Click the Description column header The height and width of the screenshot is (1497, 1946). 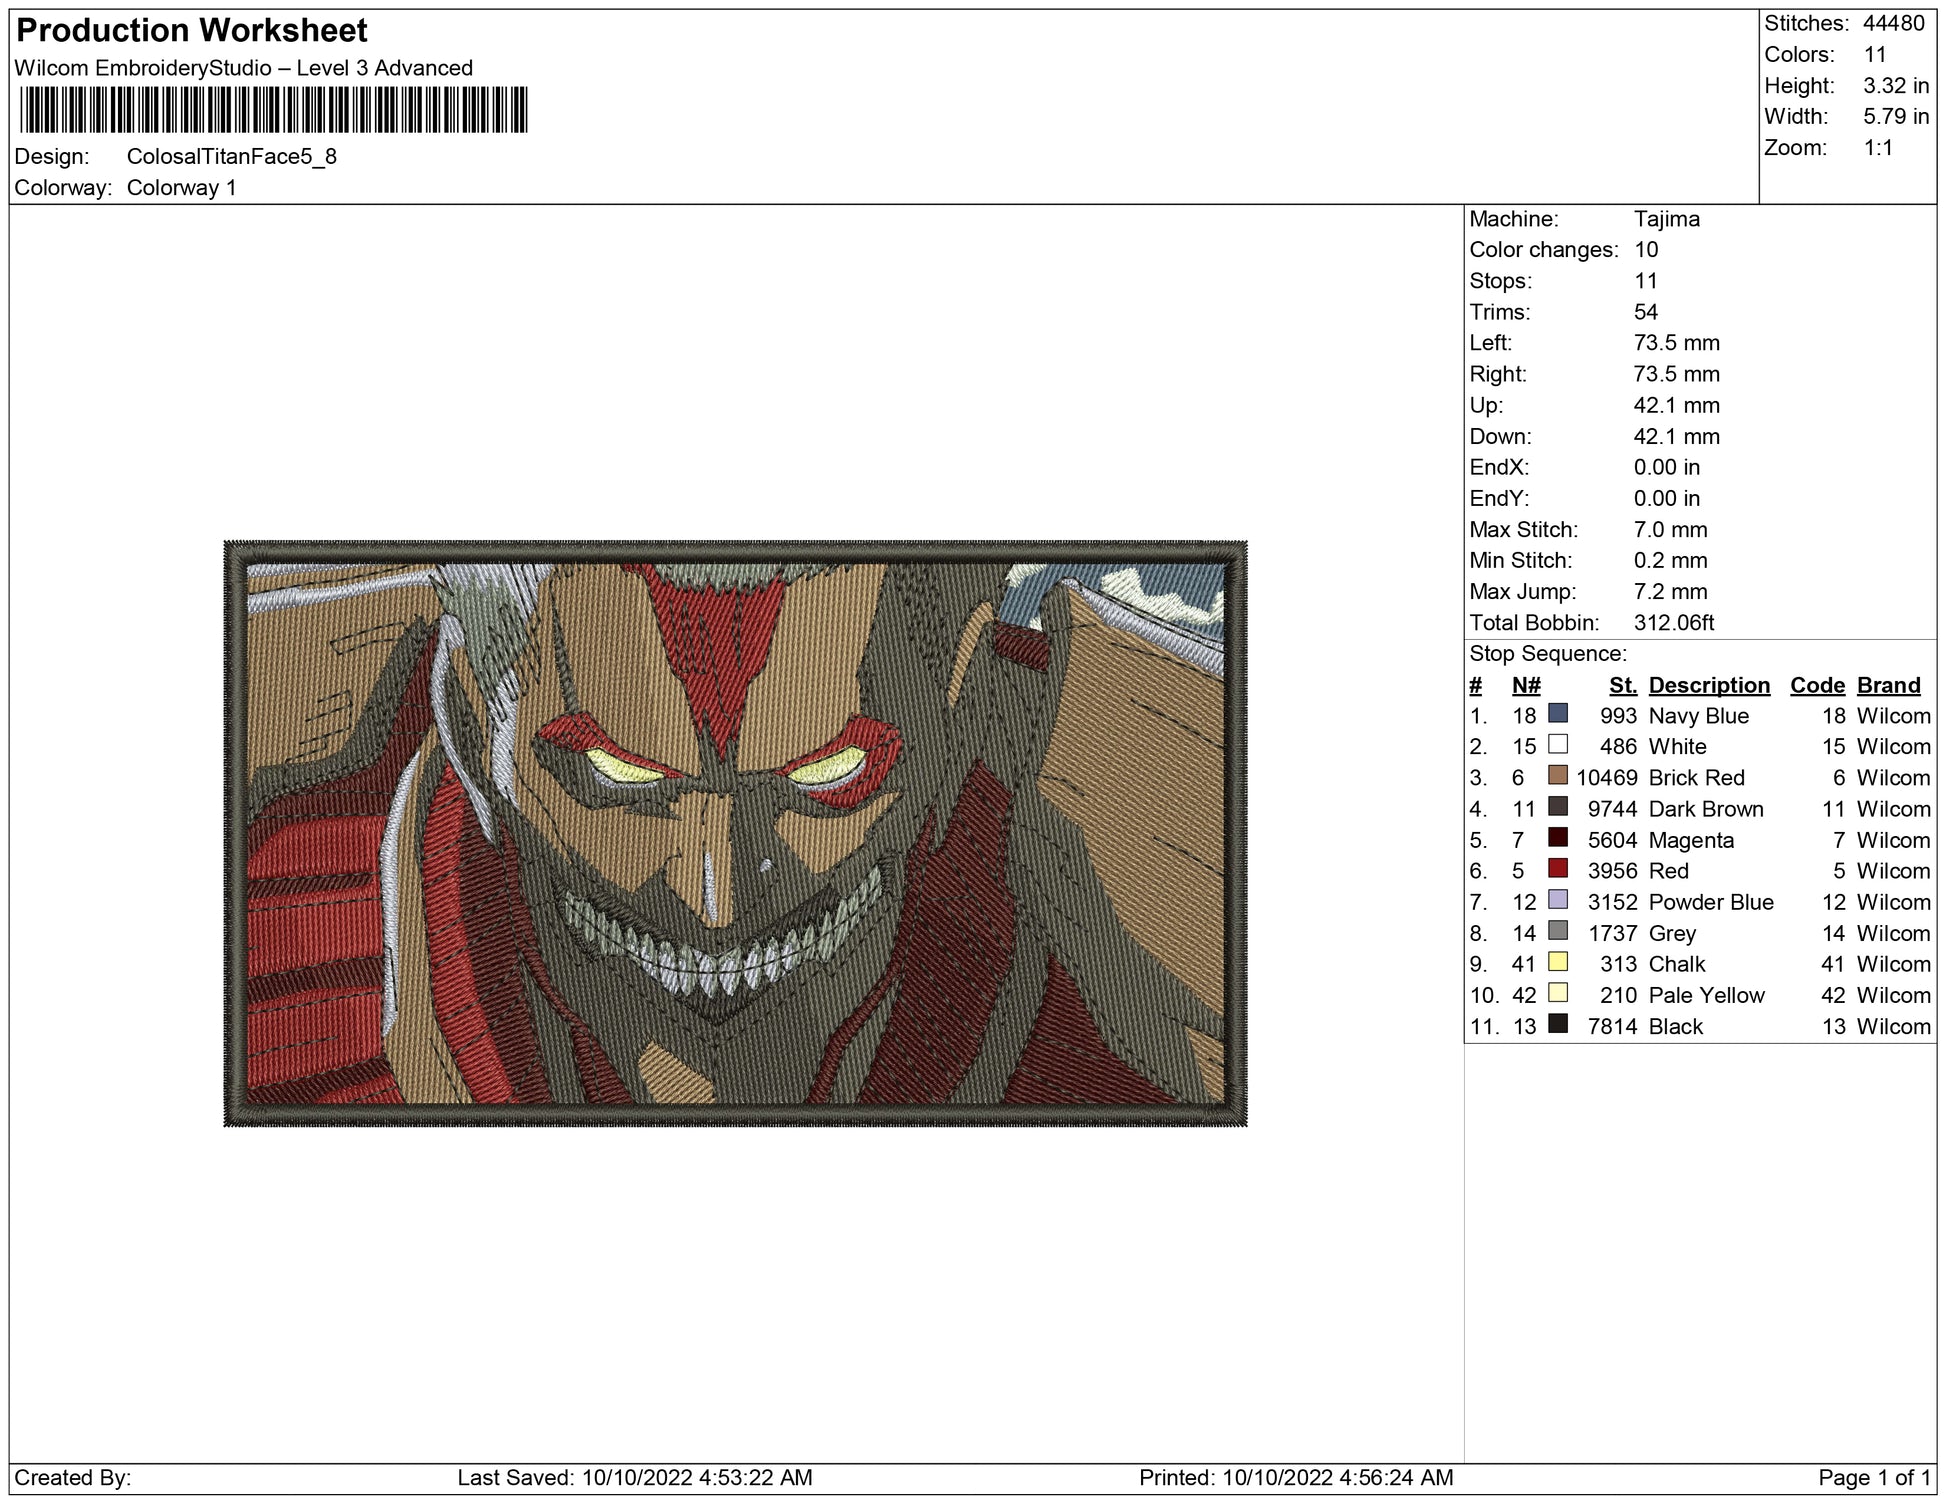1708,685
